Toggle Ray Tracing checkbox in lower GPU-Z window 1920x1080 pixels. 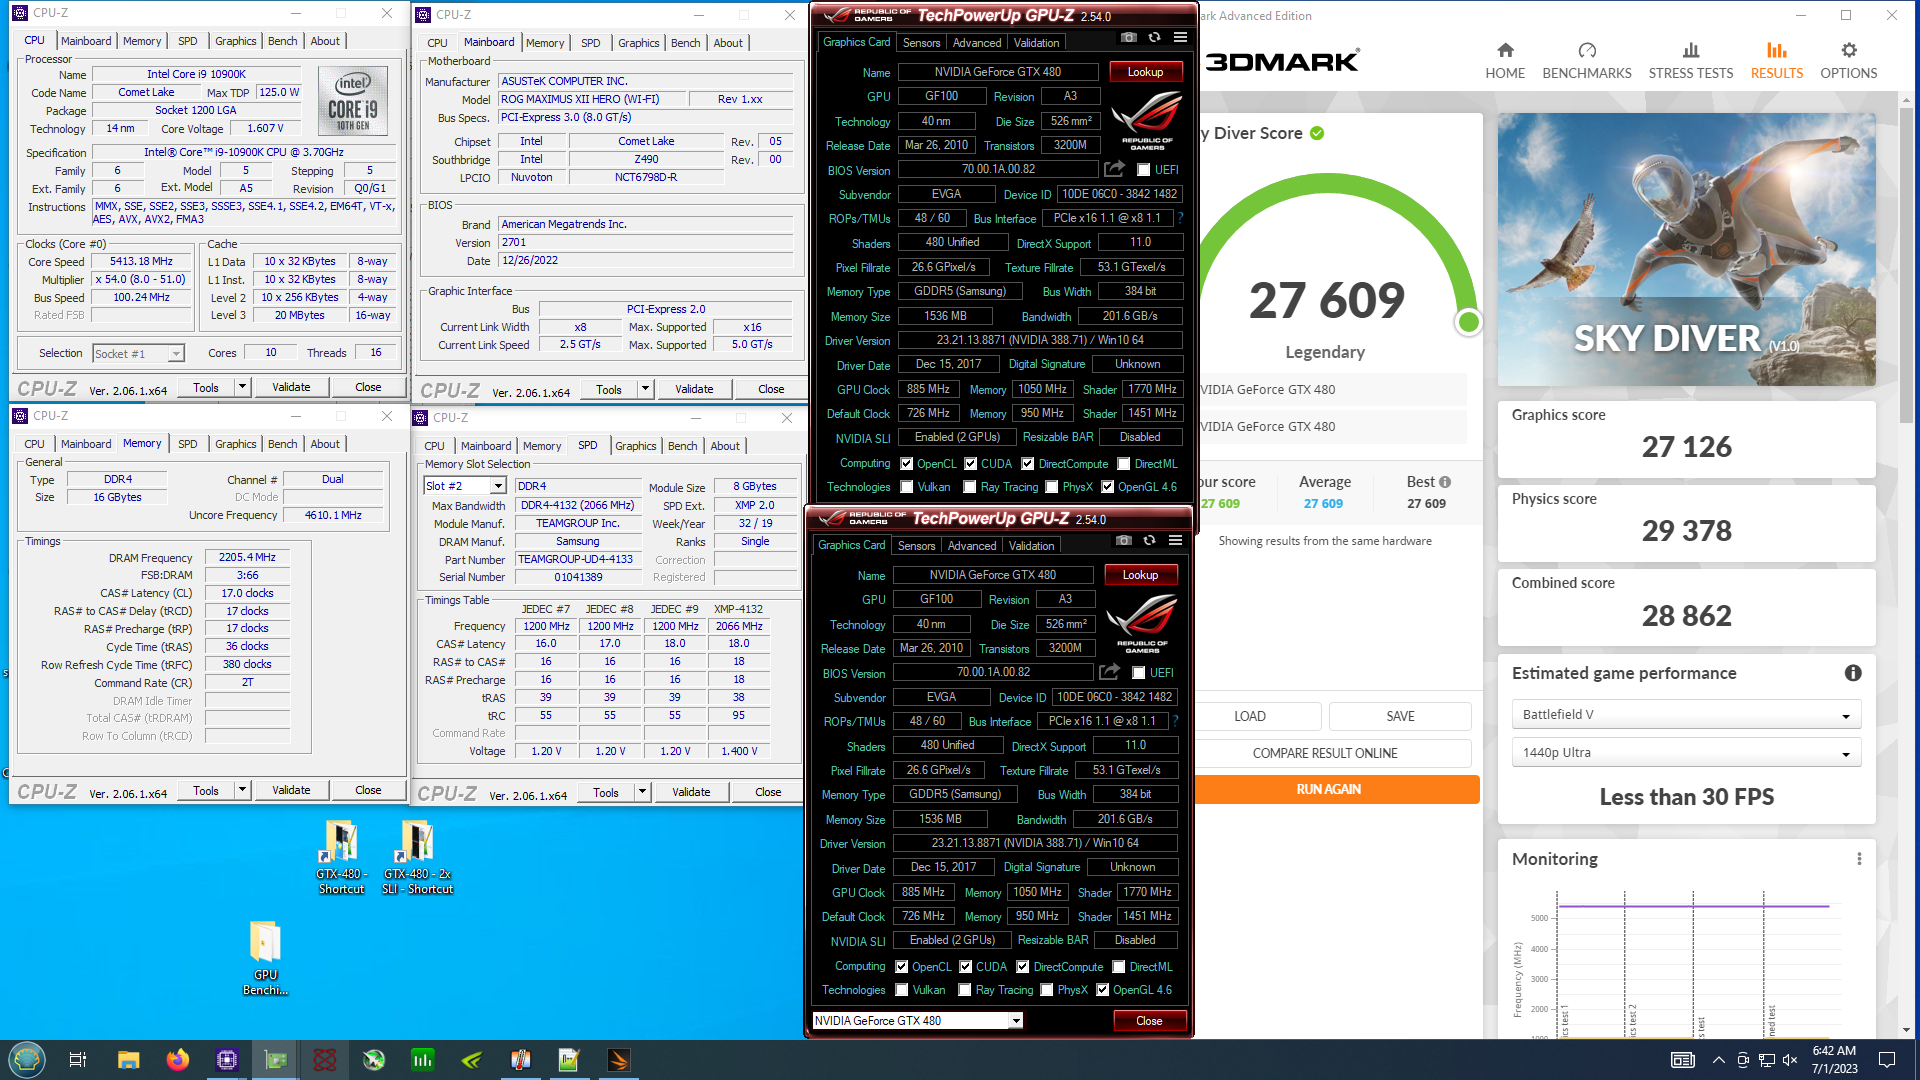click(964, 990)
